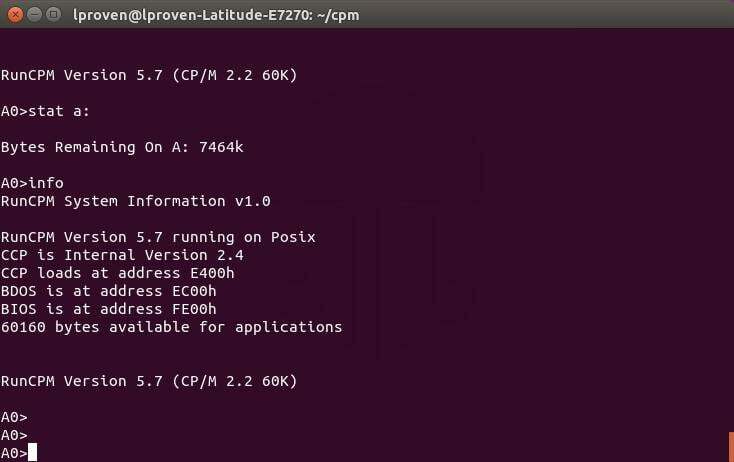
Task: Click the first 'RunCPM Version 5.7 (CP/M 2.2 60K)' line
Action: point(149,75)
